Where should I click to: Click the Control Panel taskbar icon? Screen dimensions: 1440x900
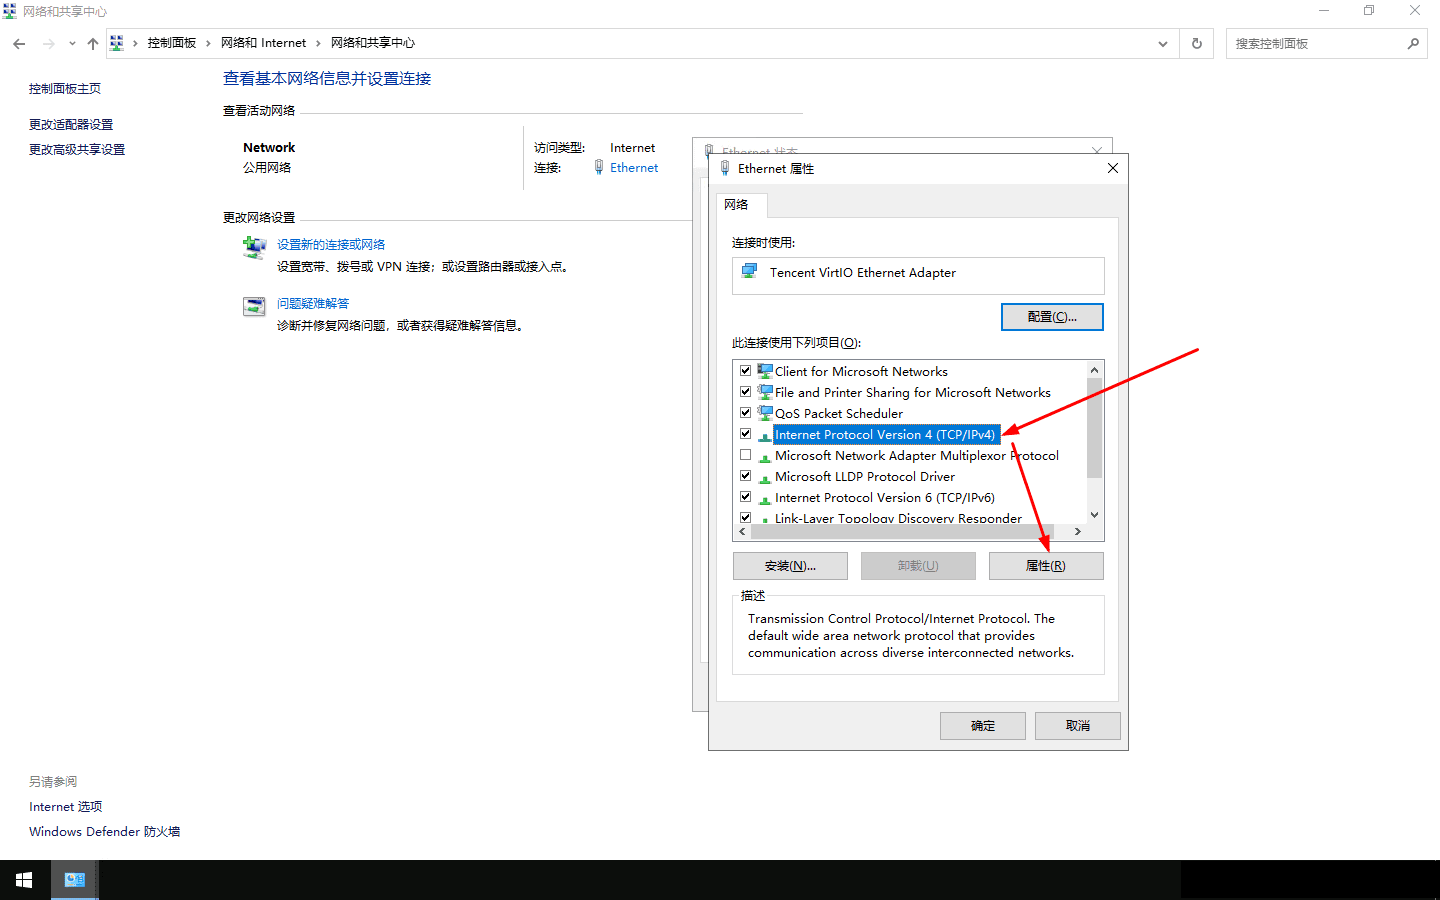click(x=75, y=880)
